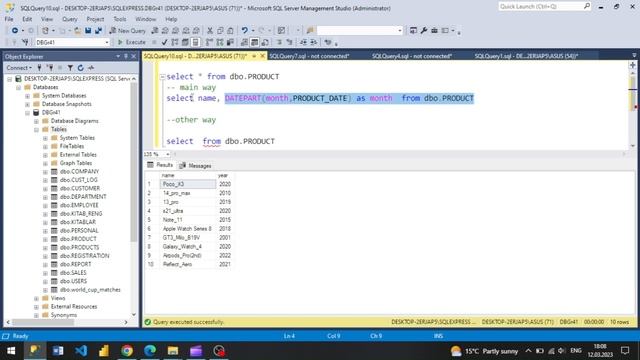Toggle Results to Text icon
This screenshot has width=640, height=360.
click(x=244, y=42)
